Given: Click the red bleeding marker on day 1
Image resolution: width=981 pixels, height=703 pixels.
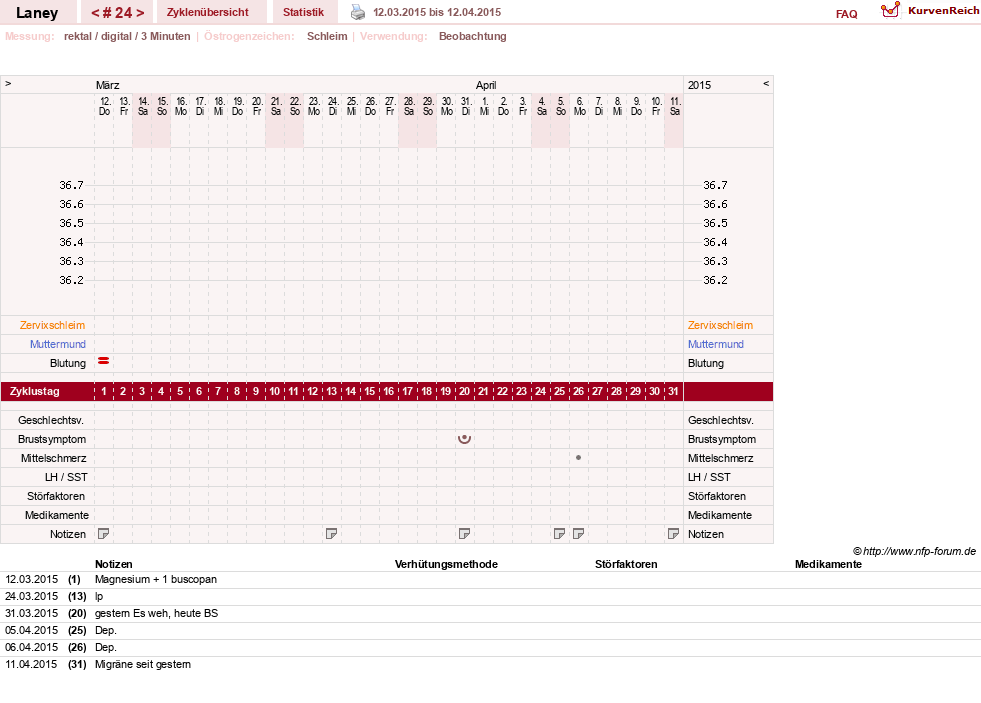Looking at the screenshot, I should (x=104, y=361).
